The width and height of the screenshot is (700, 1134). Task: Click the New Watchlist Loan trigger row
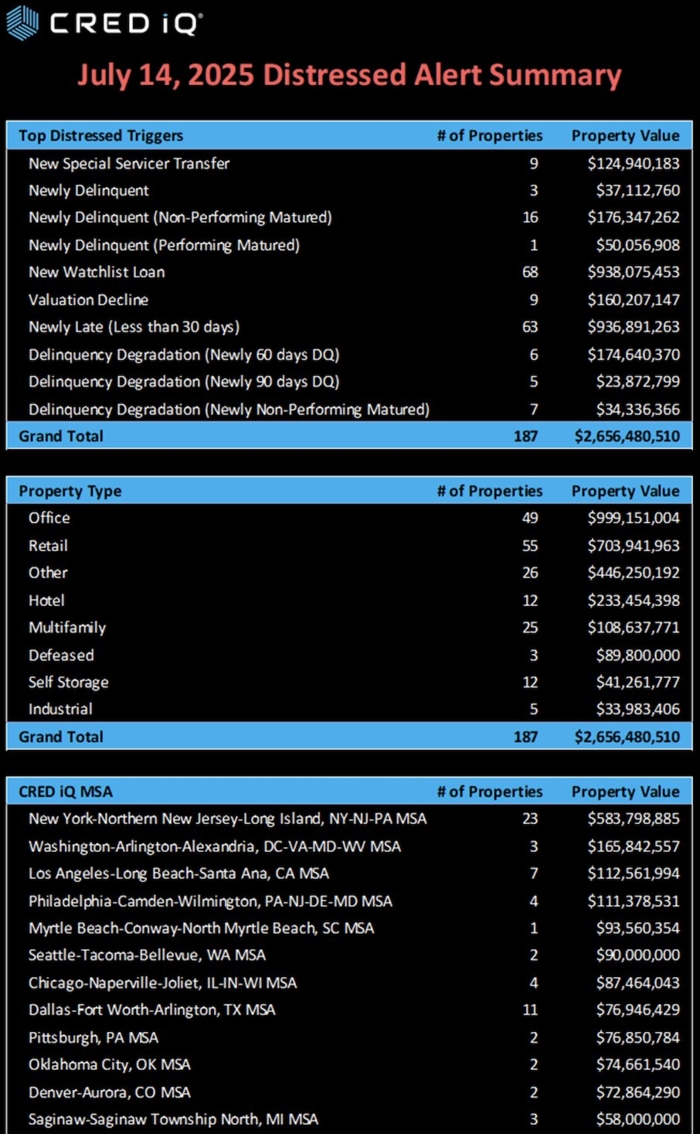(97, 272)
